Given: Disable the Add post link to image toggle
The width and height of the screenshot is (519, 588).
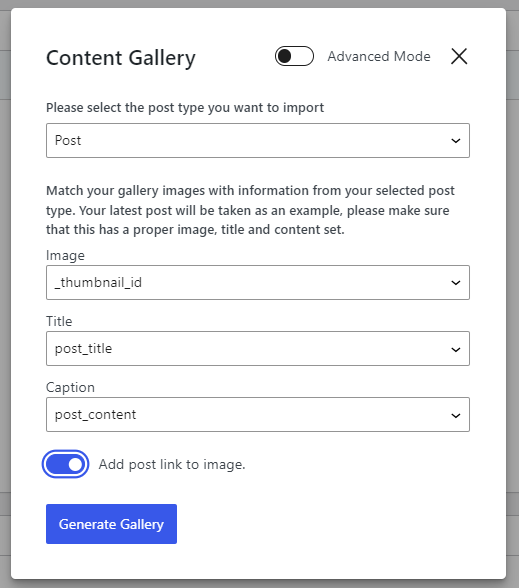Looking at the screenshot, I should (x=66, y=464).
